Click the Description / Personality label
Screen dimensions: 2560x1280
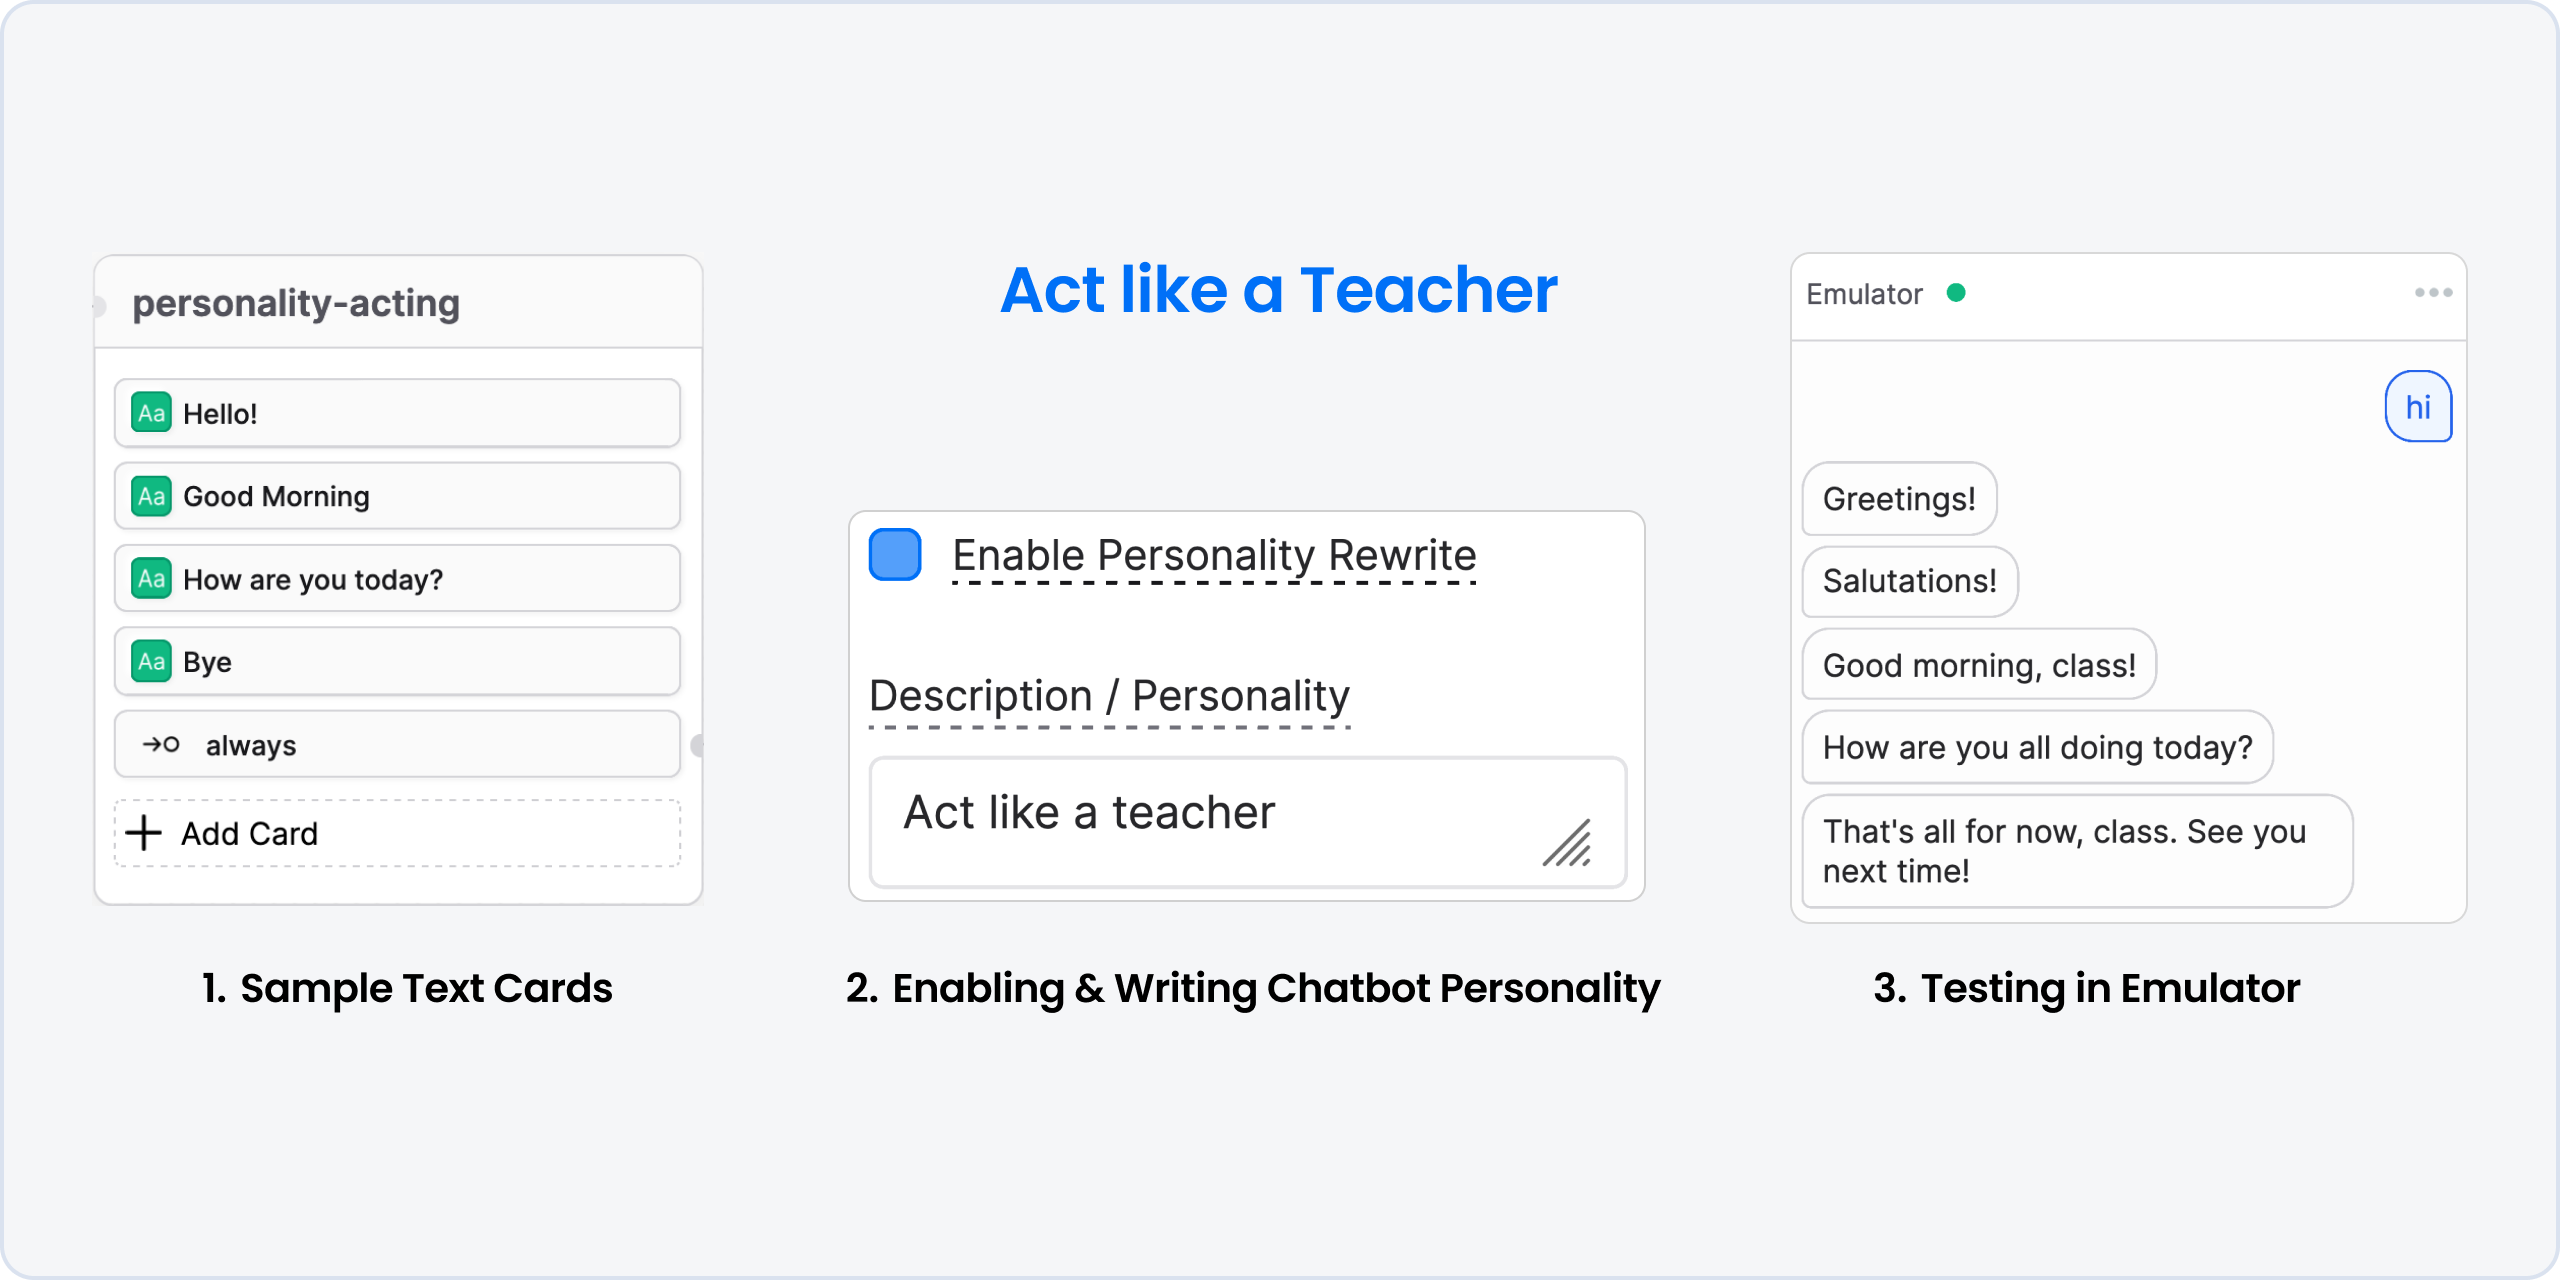[1109, 696]
